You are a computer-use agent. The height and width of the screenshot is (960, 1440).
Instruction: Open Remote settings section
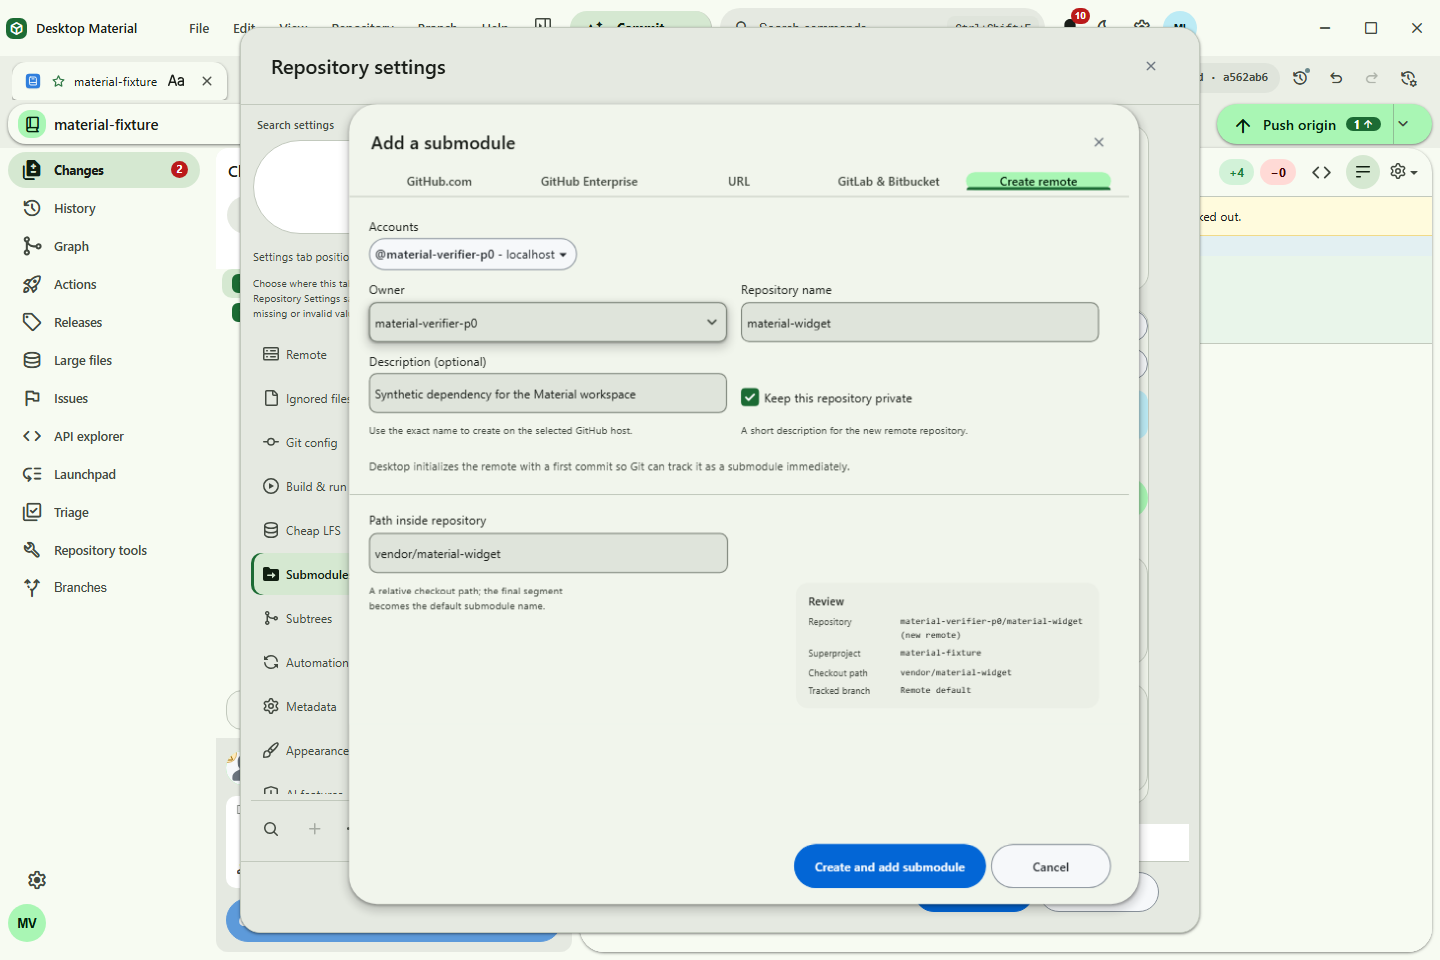pyautogui.click(x=300, y=355)
